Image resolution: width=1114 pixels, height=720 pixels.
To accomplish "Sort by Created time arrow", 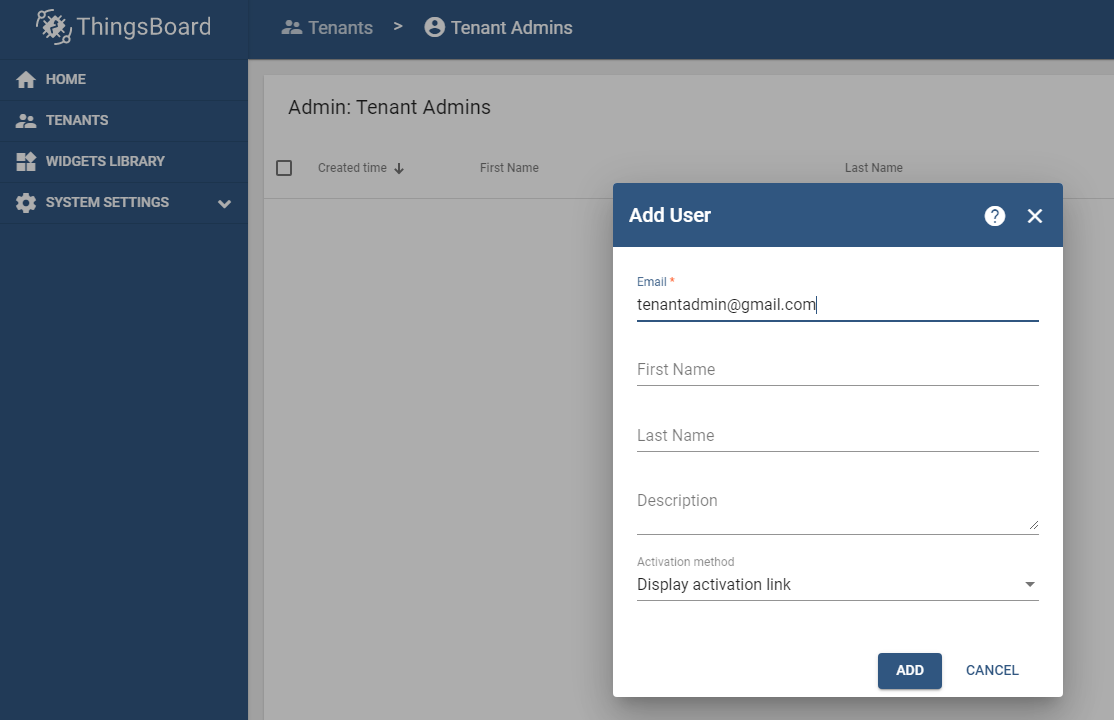I will pyautogui.click(x=399, y=169).
